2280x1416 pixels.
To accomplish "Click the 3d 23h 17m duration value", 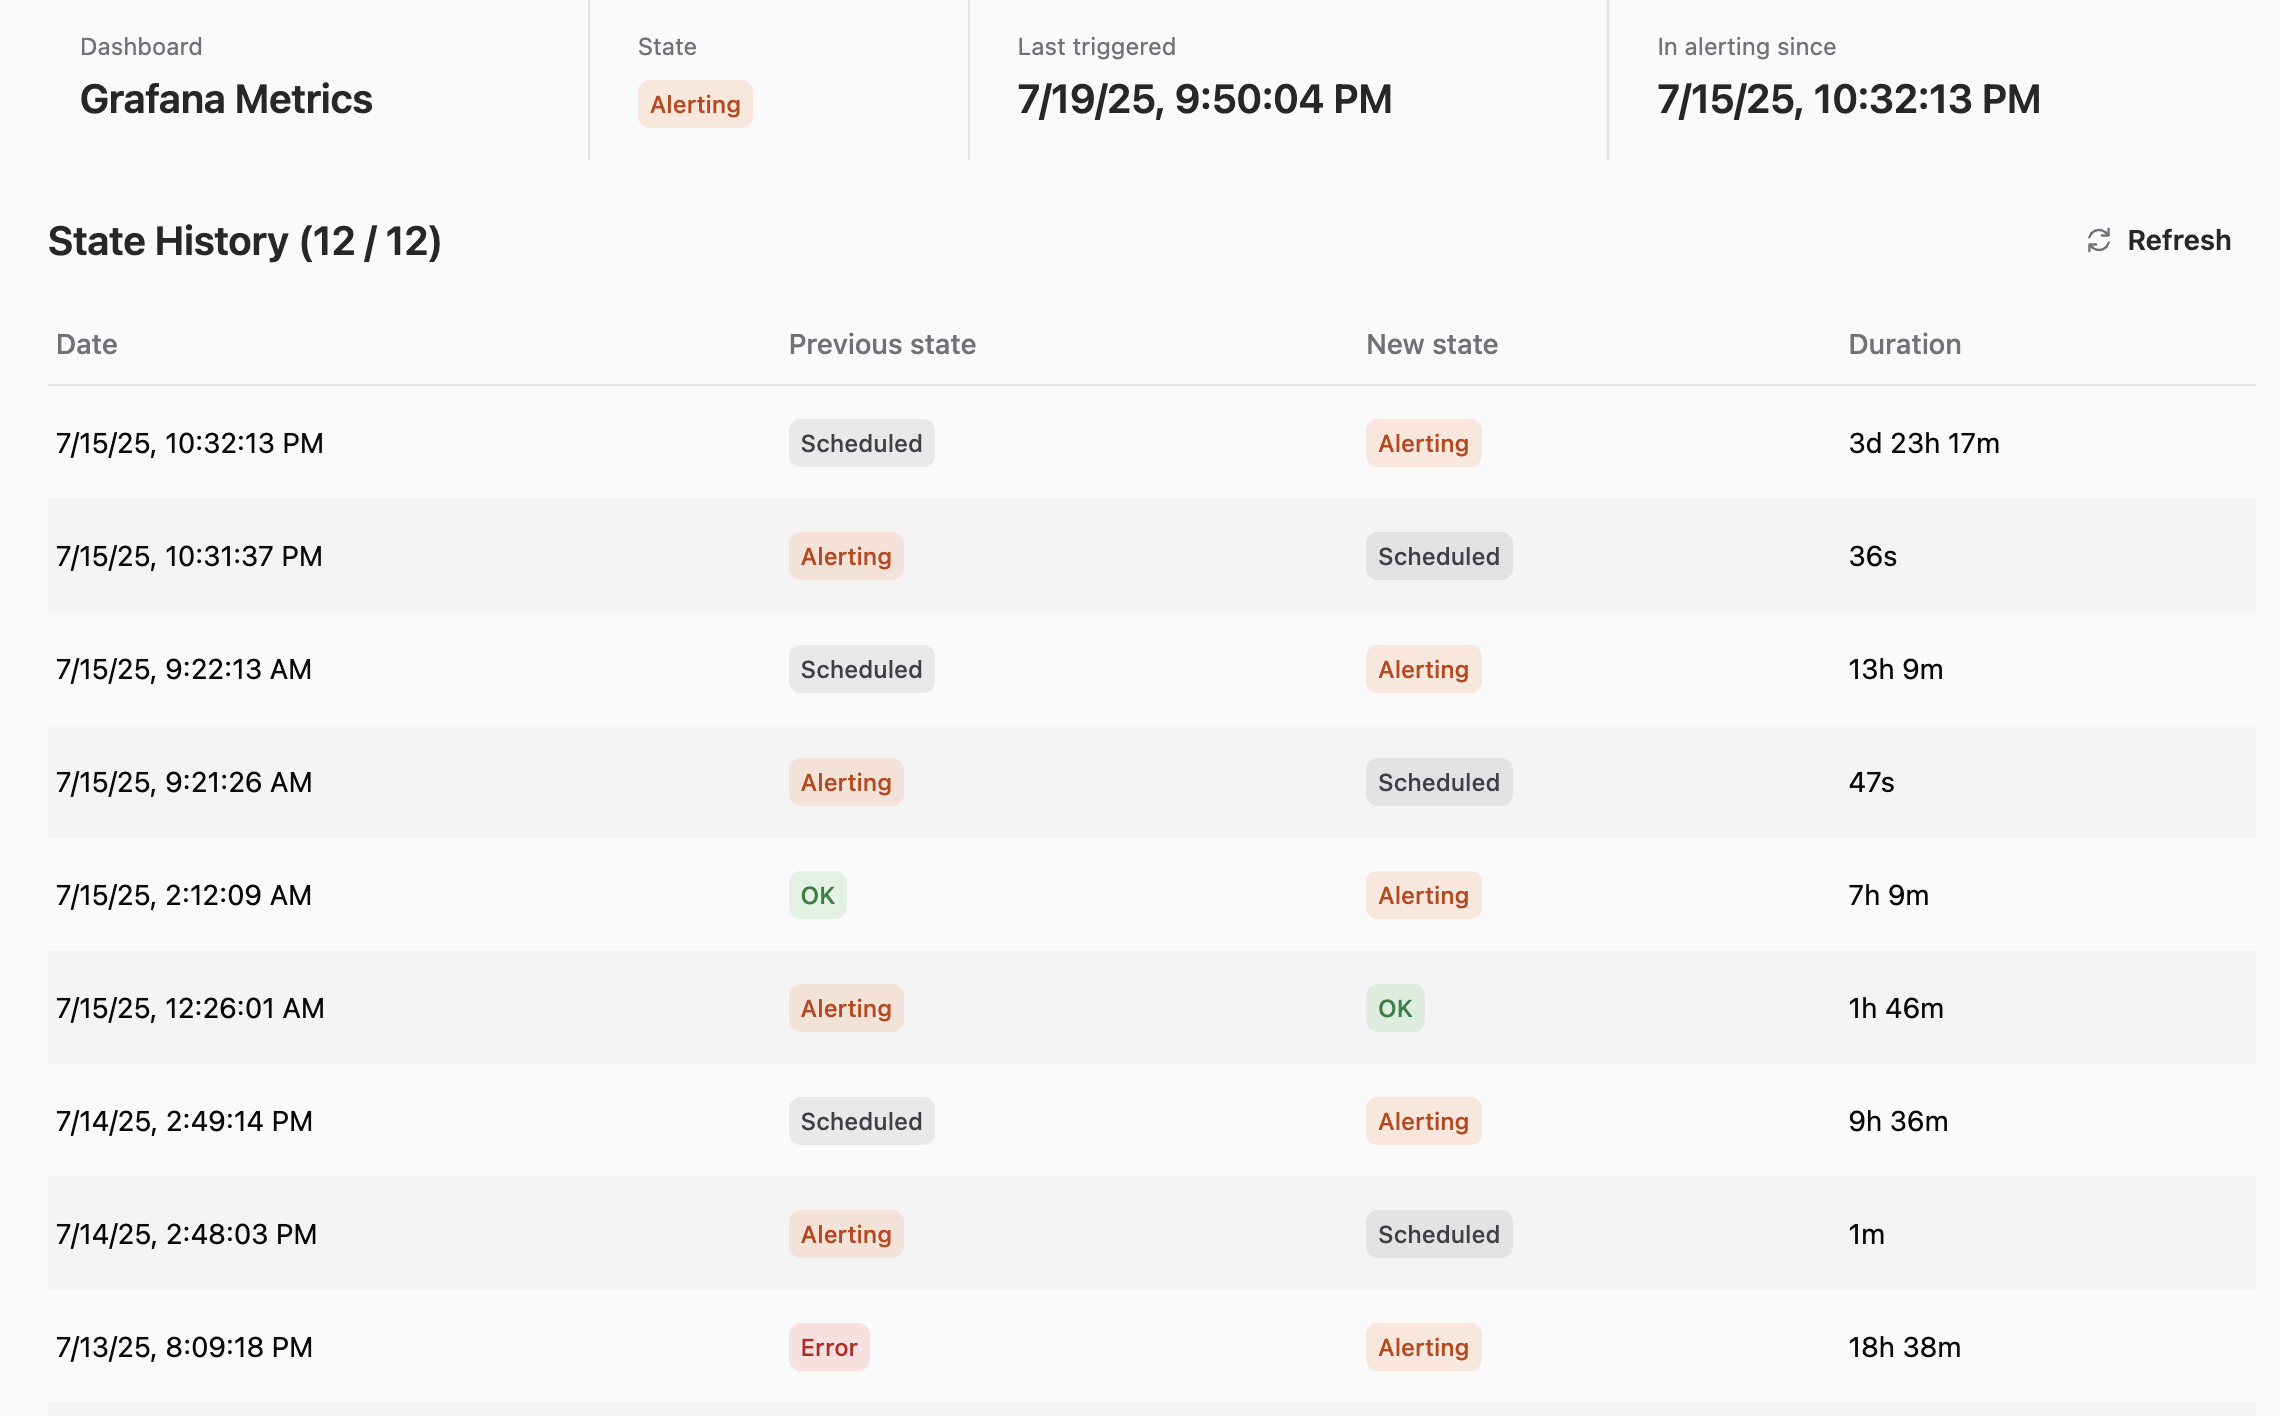I will tap(1924, 443).
